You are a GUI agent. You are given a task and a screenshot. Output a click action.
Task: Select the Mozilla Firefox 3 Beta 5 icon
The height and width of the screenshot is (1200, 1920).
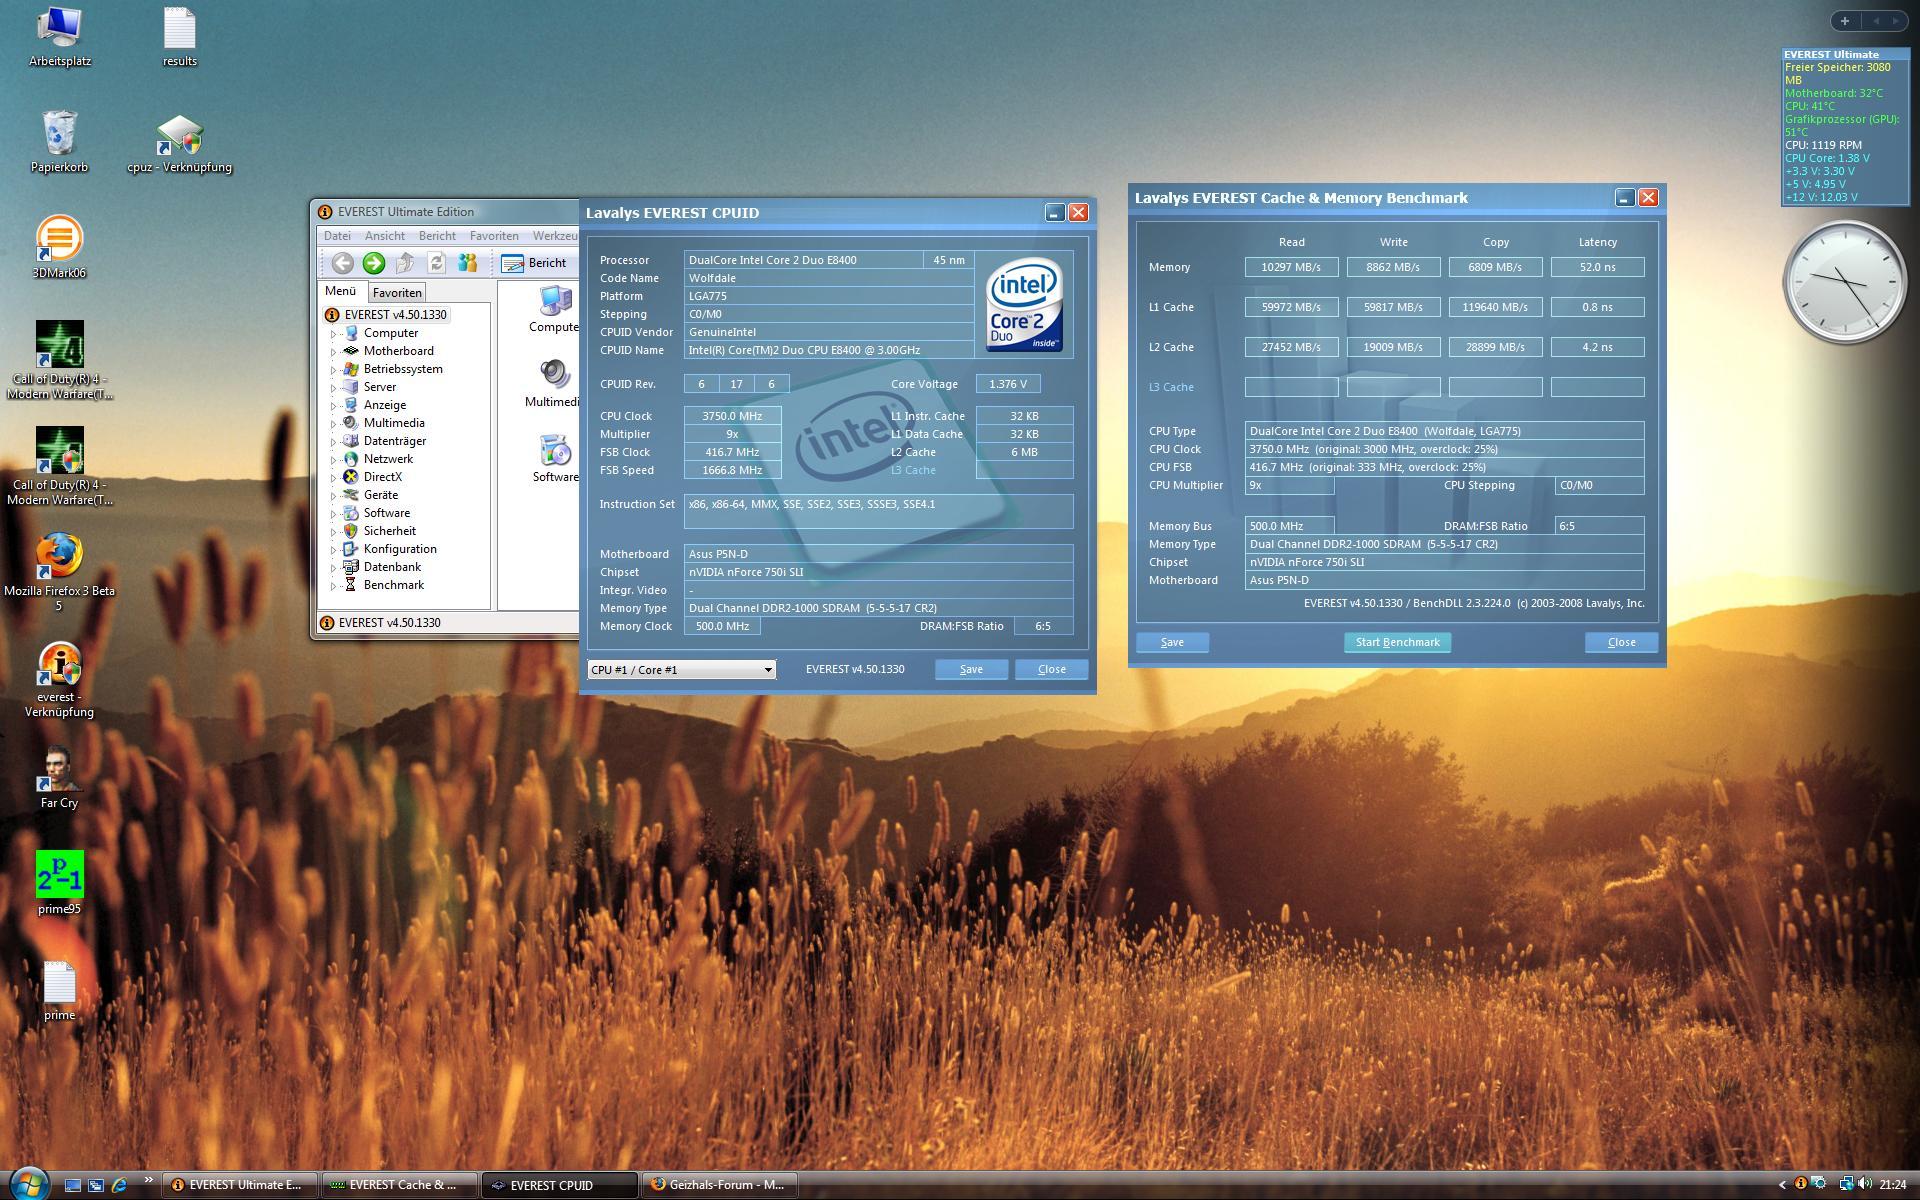tap(59, 572)
